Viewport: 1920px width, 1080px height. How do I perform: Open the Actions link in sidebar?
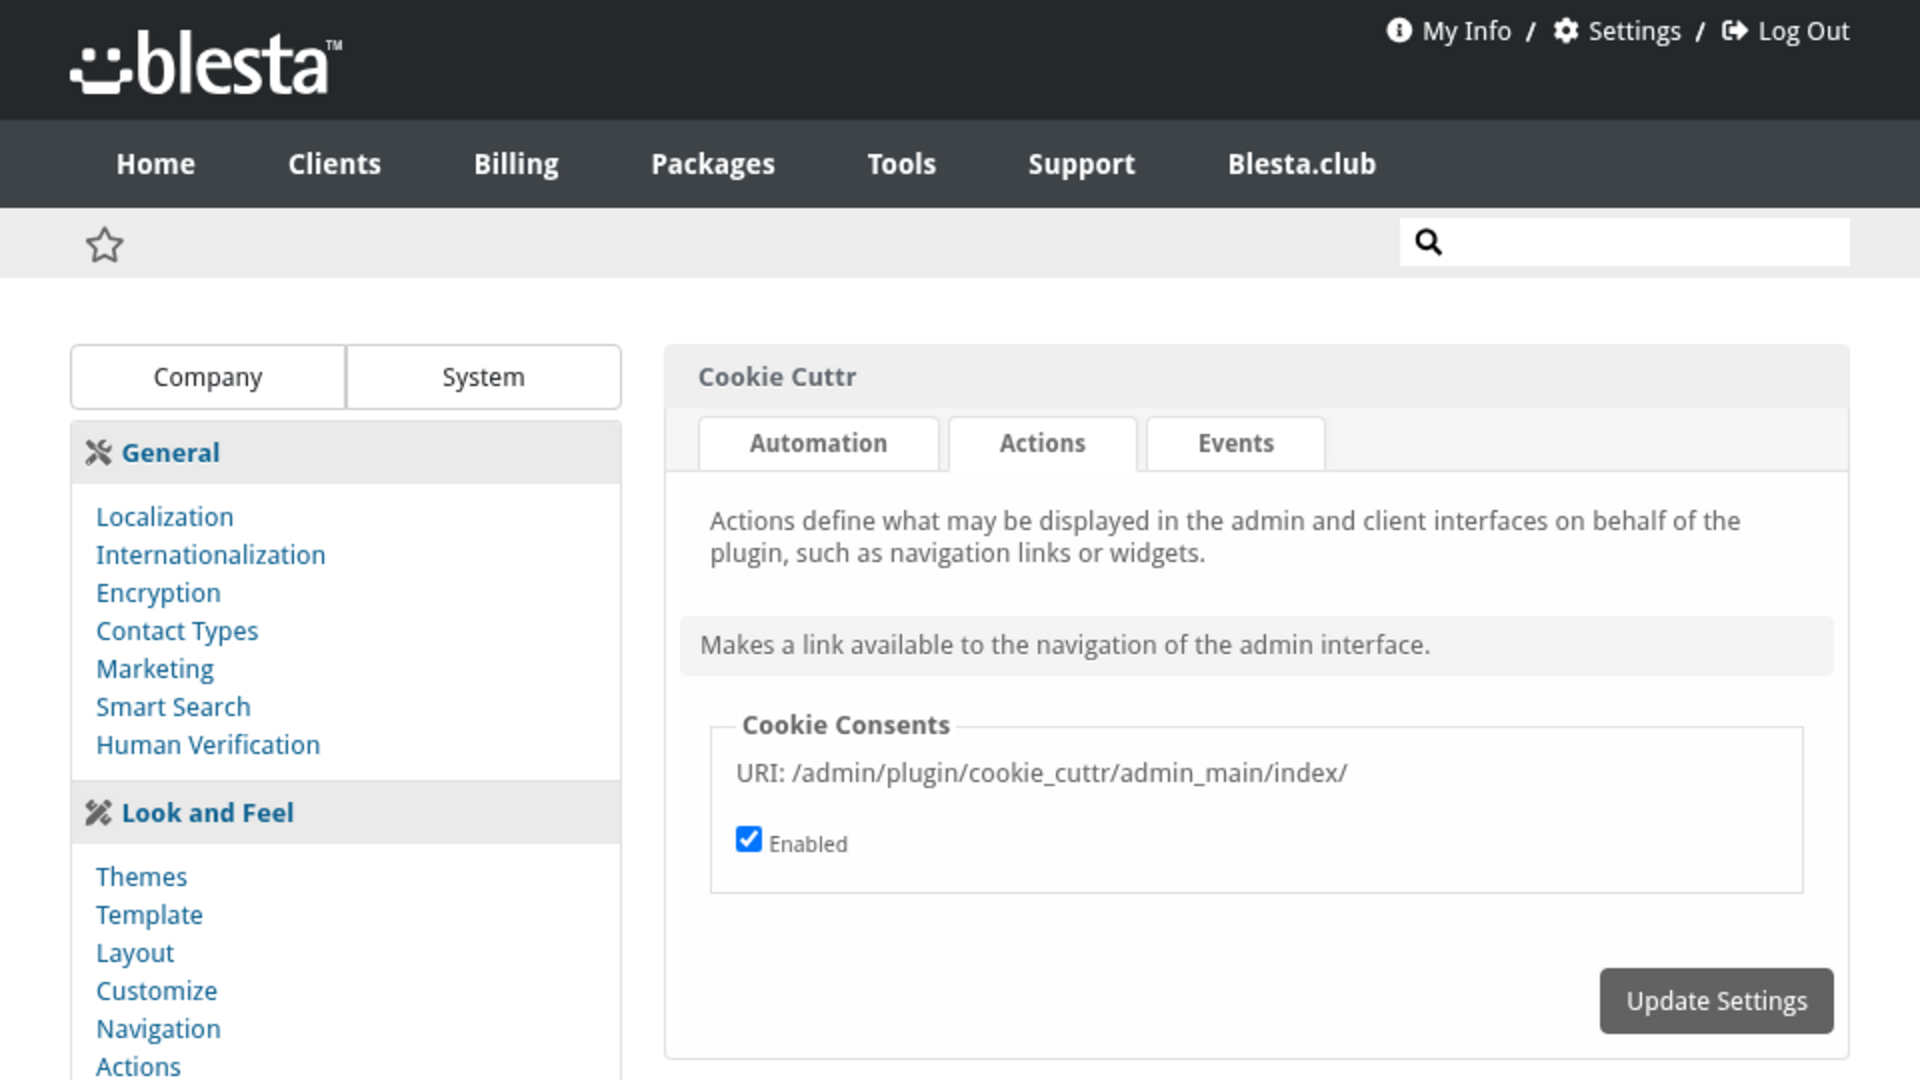pos(138,1066)
